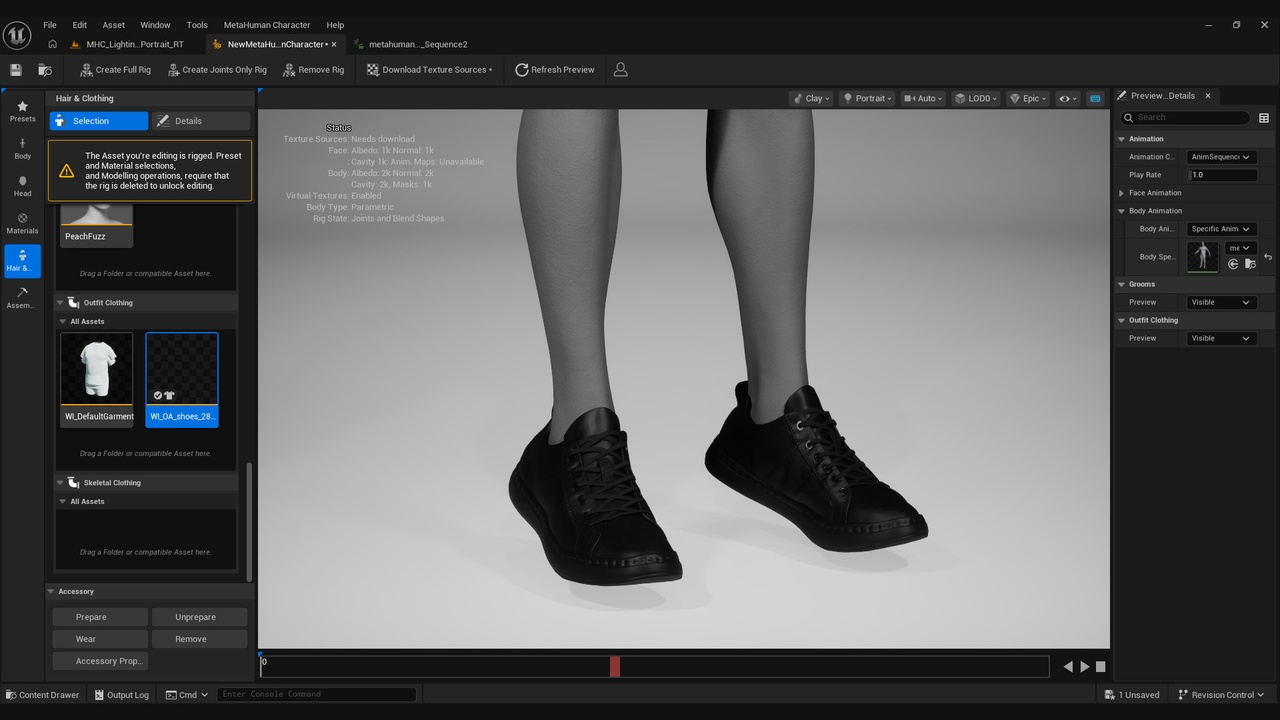Image resolution: width=1280 pixels, height=720 pixels.
Task: Collapse the Skeletal Clothing section
Action: (x=59, y=483)
